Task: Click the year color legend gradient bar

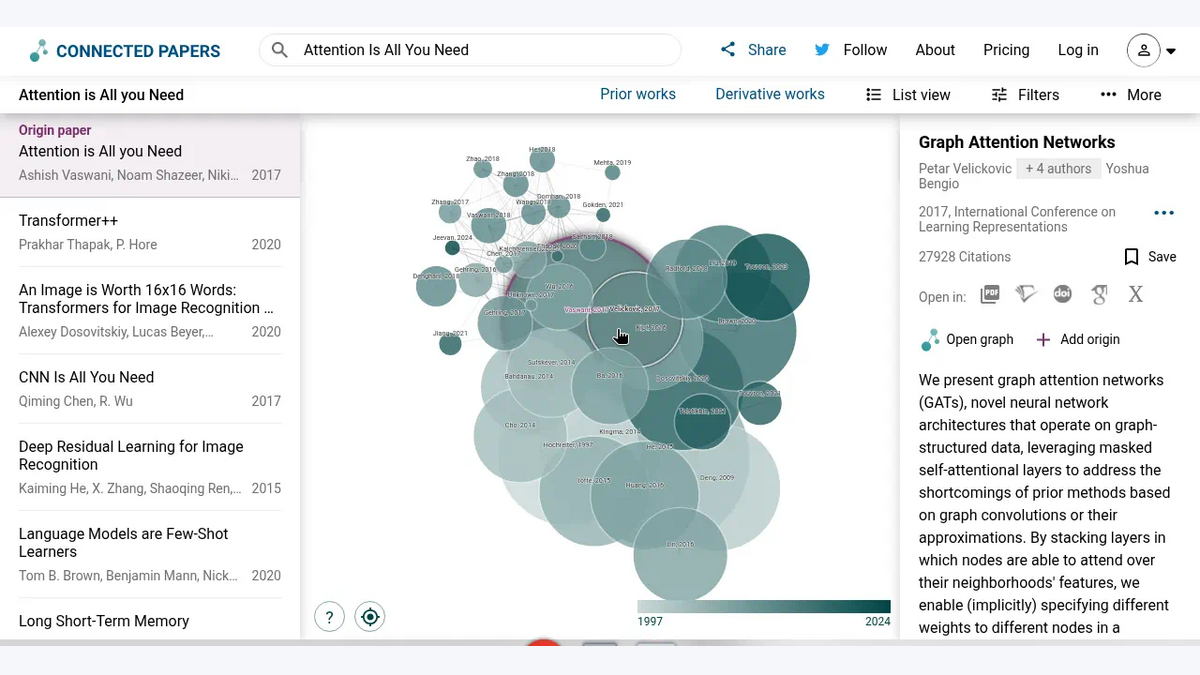Action: [x=764, y=607]
